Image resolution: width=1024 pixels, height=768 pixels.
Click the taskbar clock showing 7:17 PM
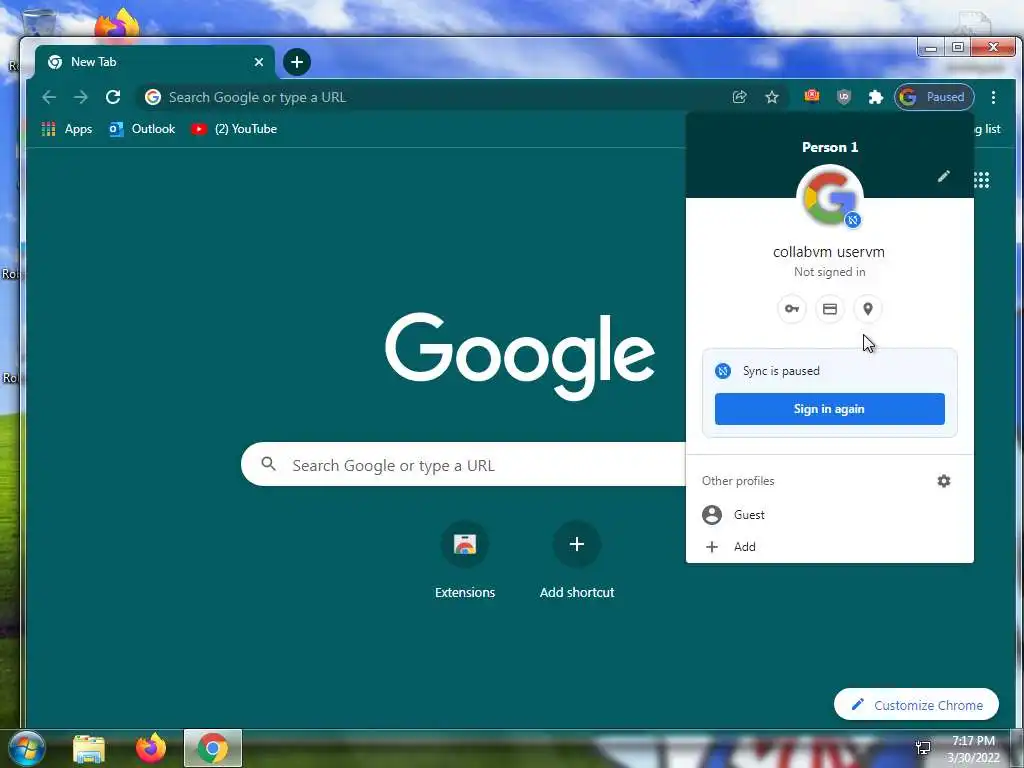point(973,749)
